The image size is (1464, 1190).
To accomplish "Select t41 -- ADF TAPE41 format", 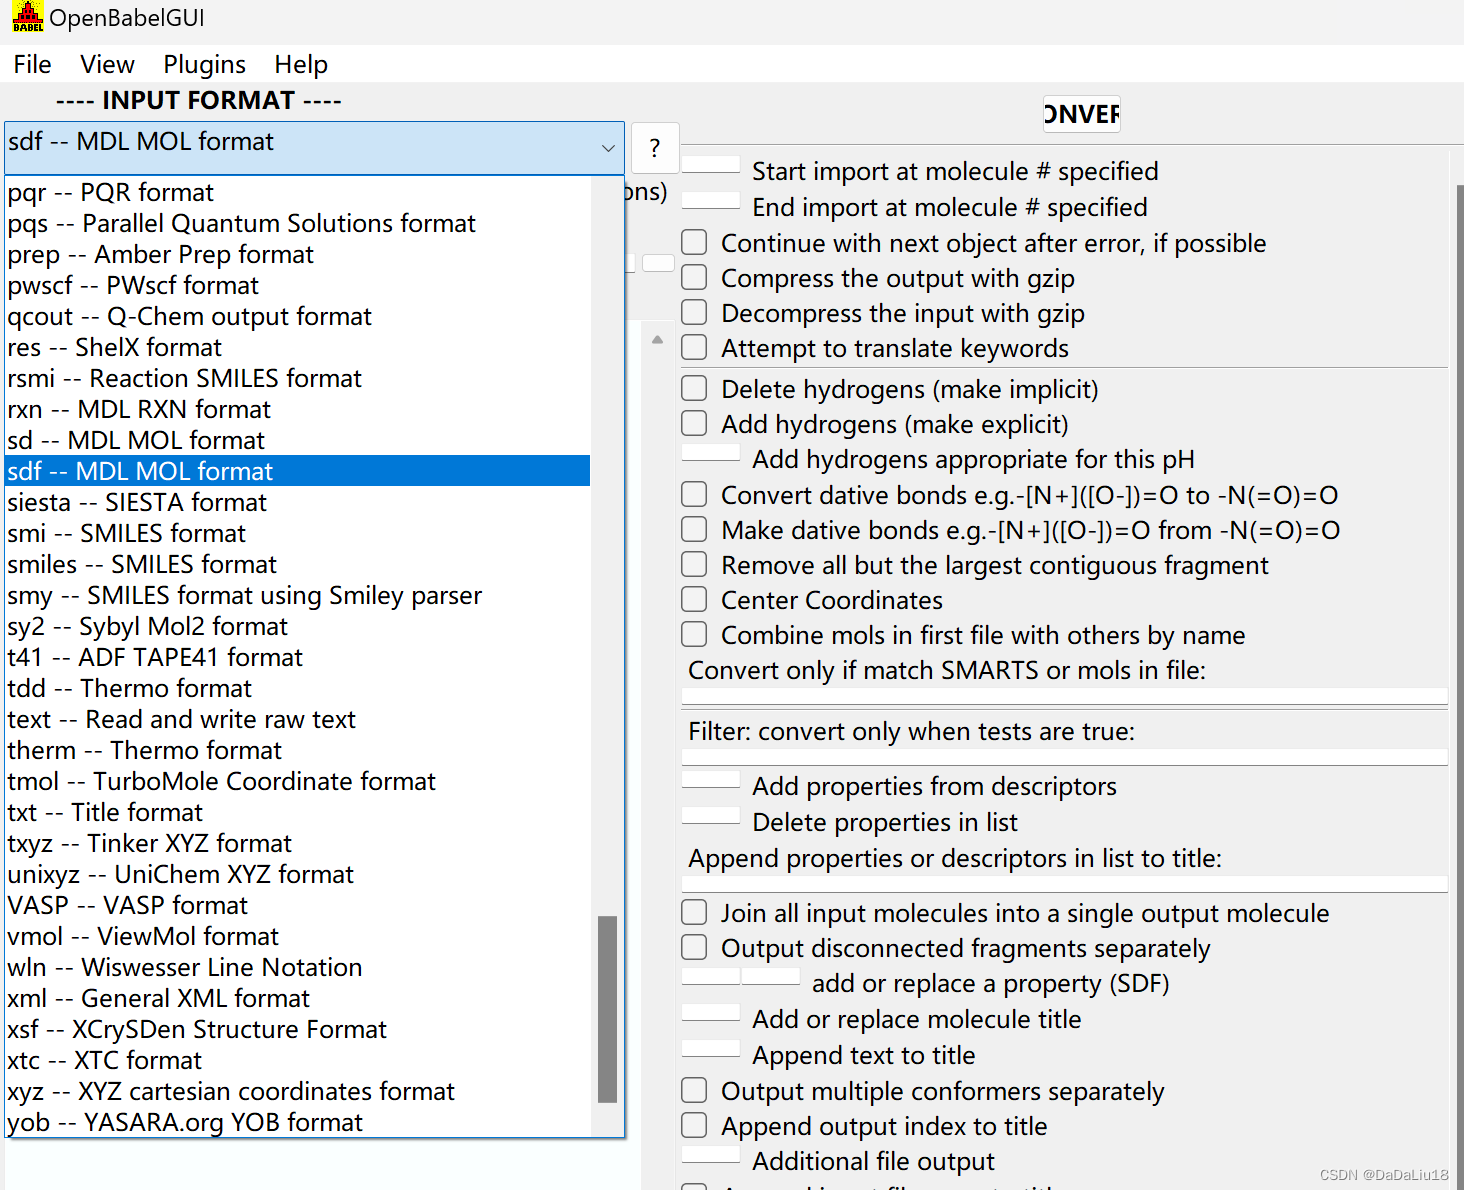I will pyautogui.click(x=297, y=657).
